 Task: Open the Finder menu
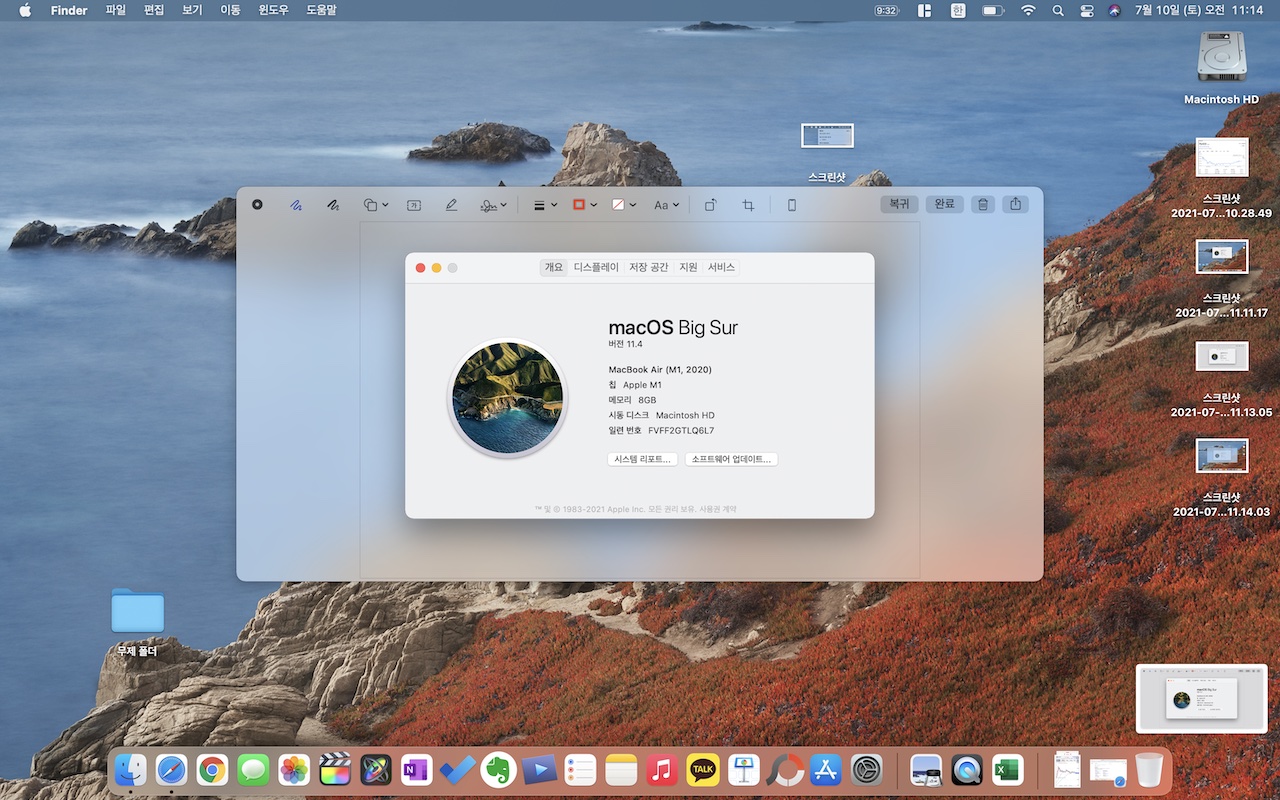69,10
